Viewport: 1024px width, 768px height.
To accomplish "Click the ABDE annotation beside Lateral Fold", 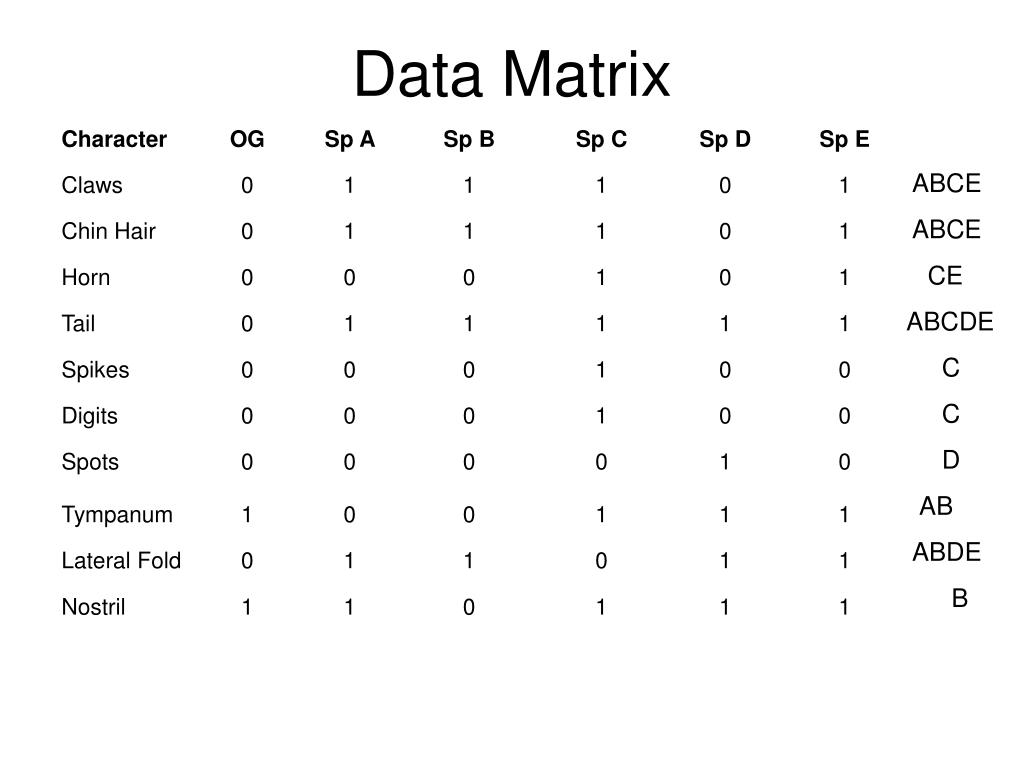I will (x=946, y=552).
